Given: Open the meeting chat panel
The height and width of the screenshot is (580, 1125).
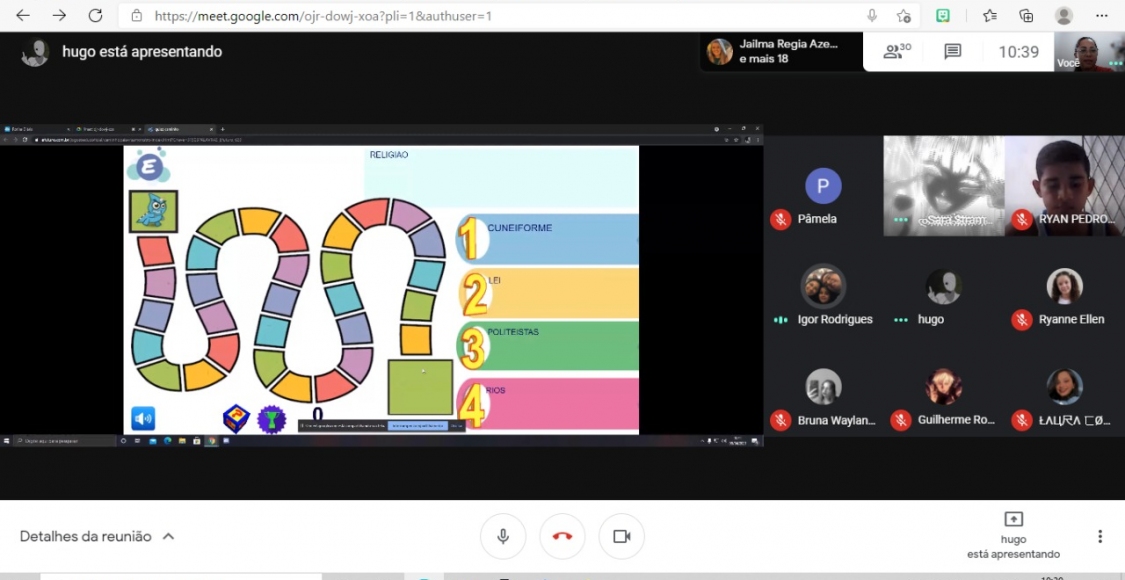Looking at the screenshot, I should pyautogui.click(x=952, y=51).
